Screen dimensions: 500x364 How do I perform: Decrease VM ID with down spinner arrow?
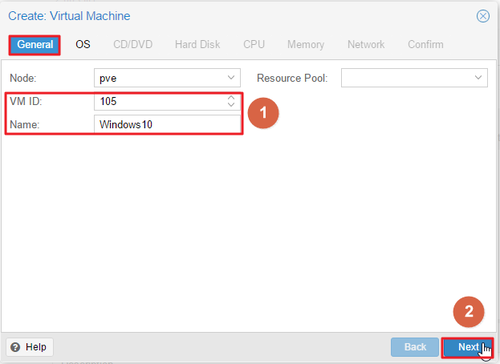pos(231,105)
